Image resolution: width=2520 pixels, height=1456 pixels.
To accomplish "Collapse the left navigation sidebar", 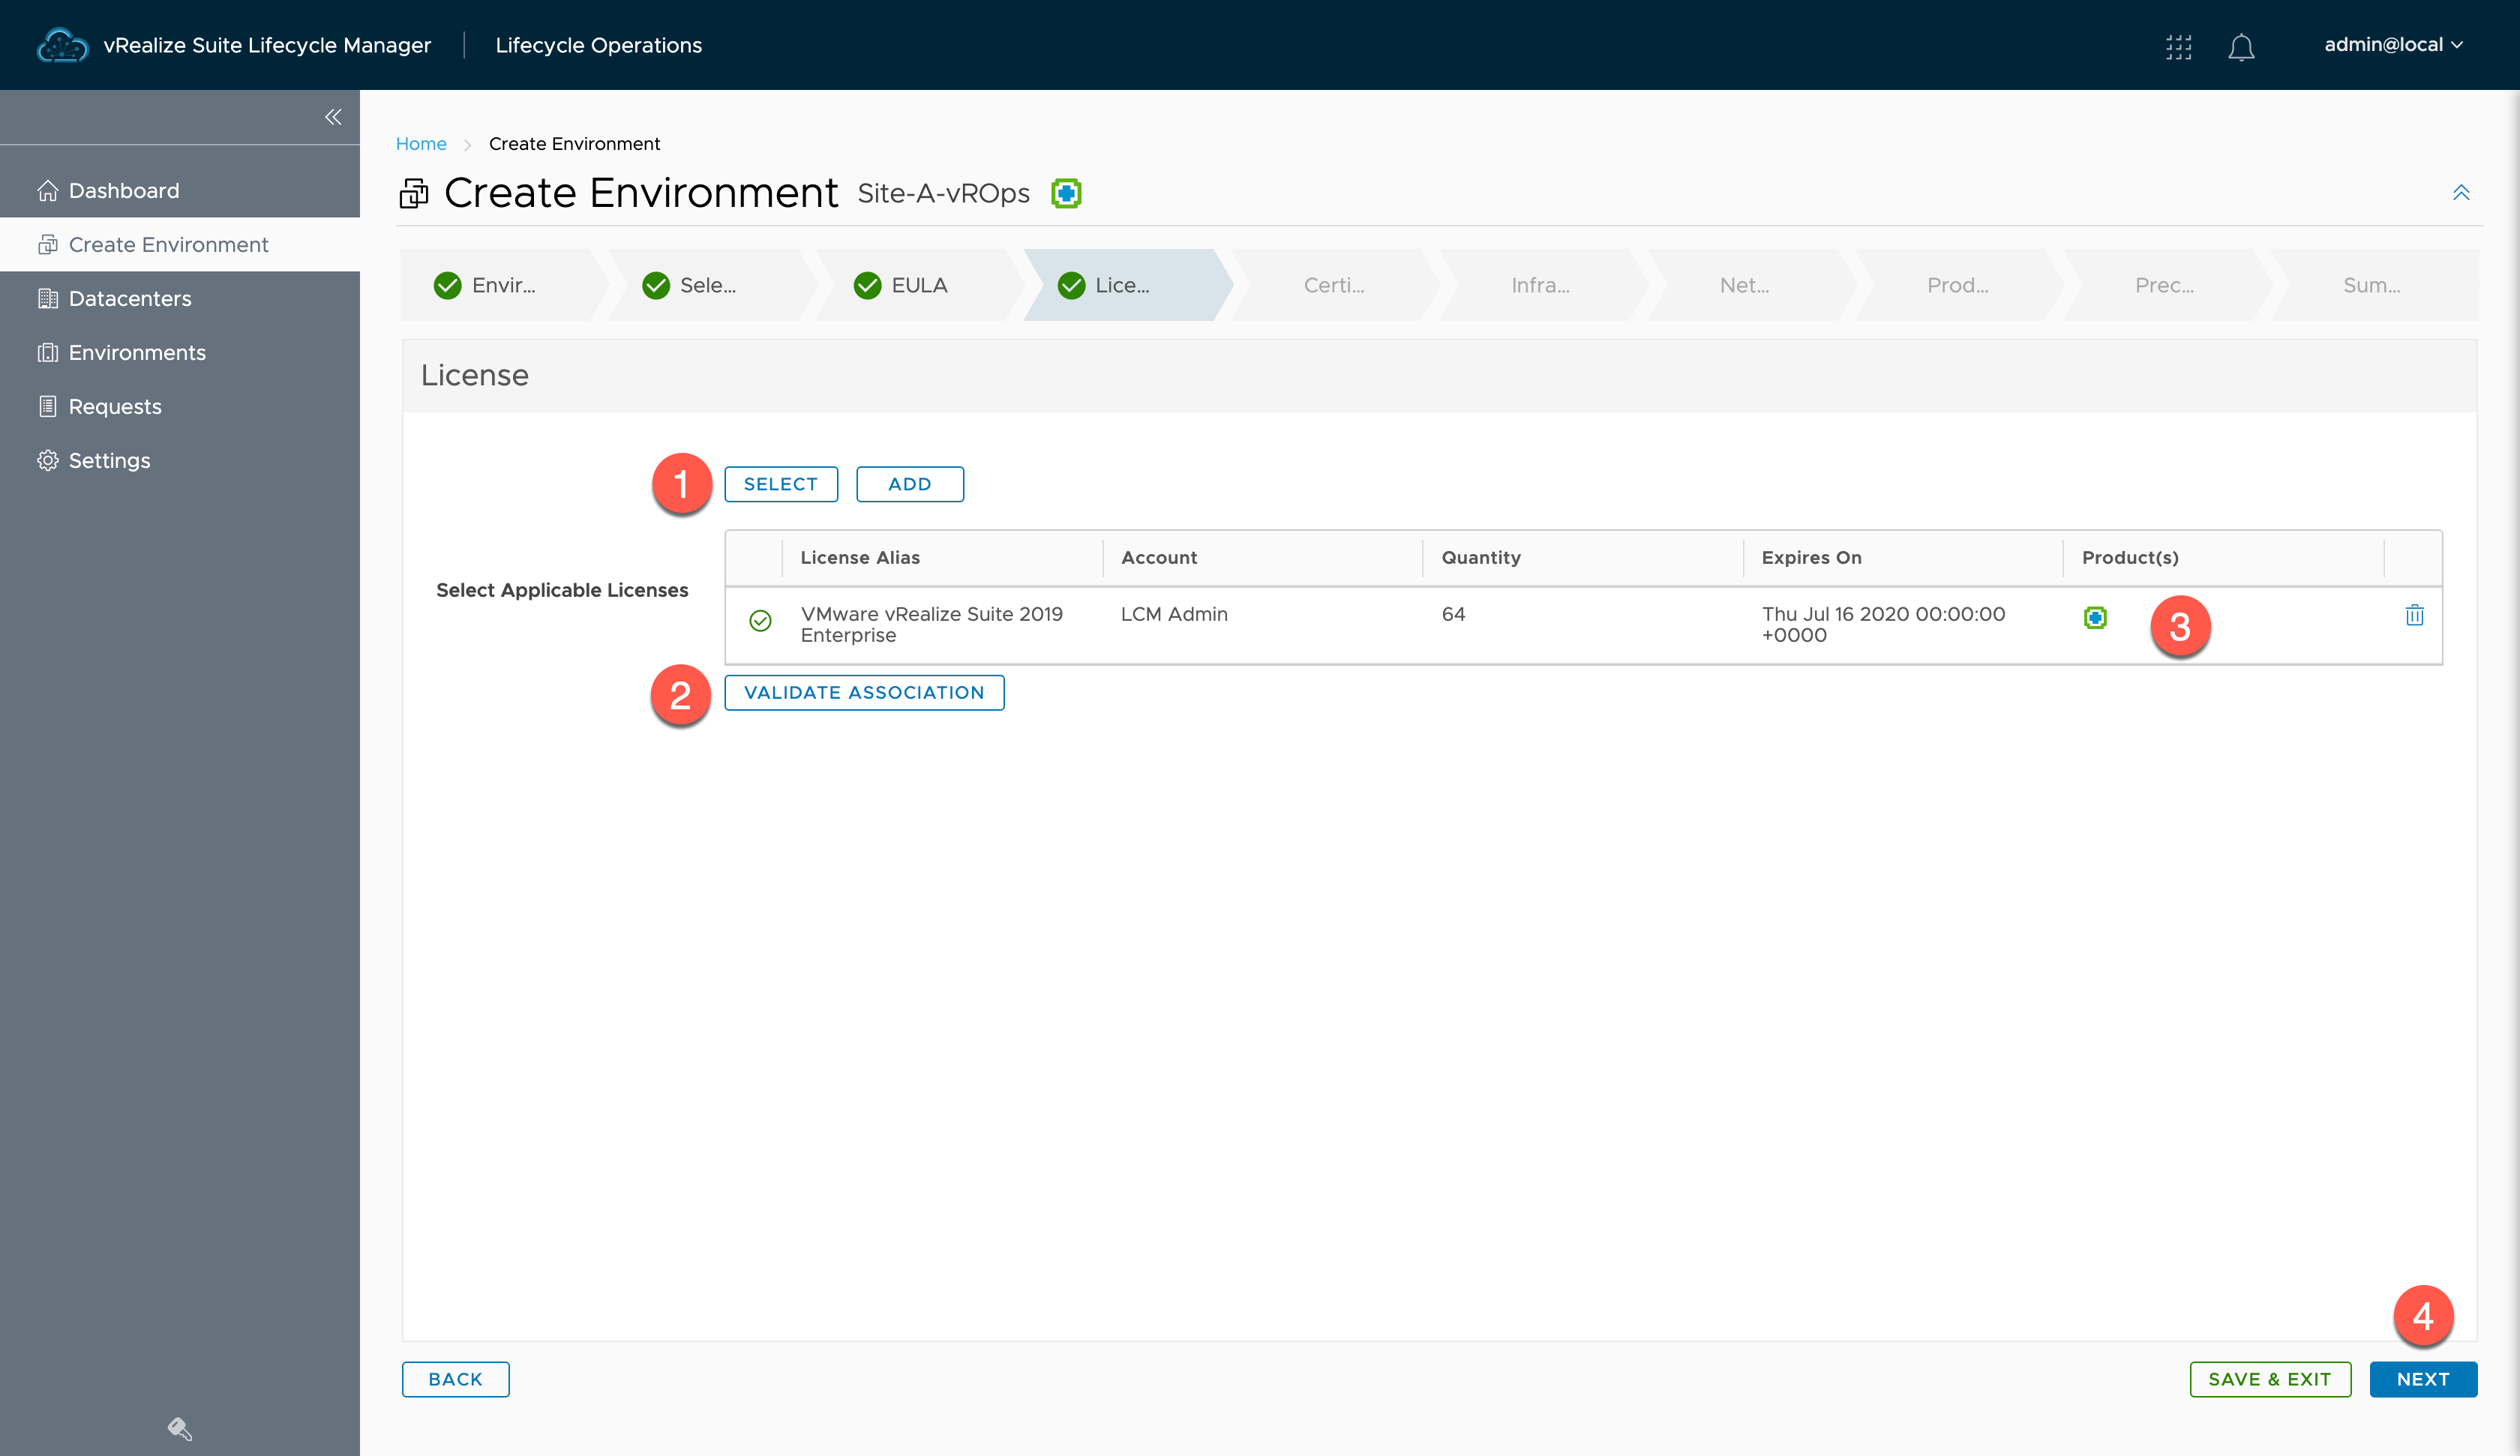I will [x=333, y=117].
